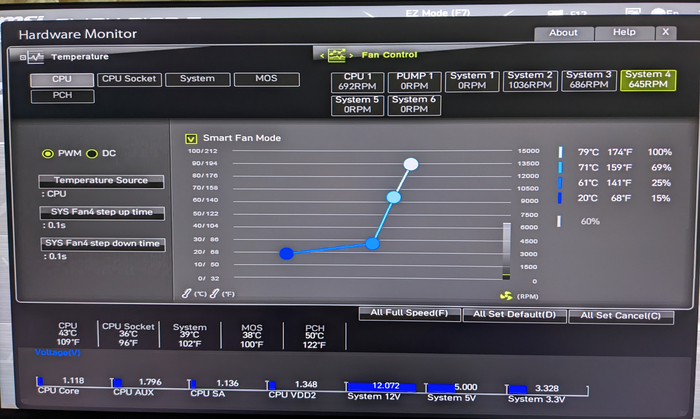This screenshot has height=419, width=700.
Task: Click the MOS 38°C readout
Action: 252,336
